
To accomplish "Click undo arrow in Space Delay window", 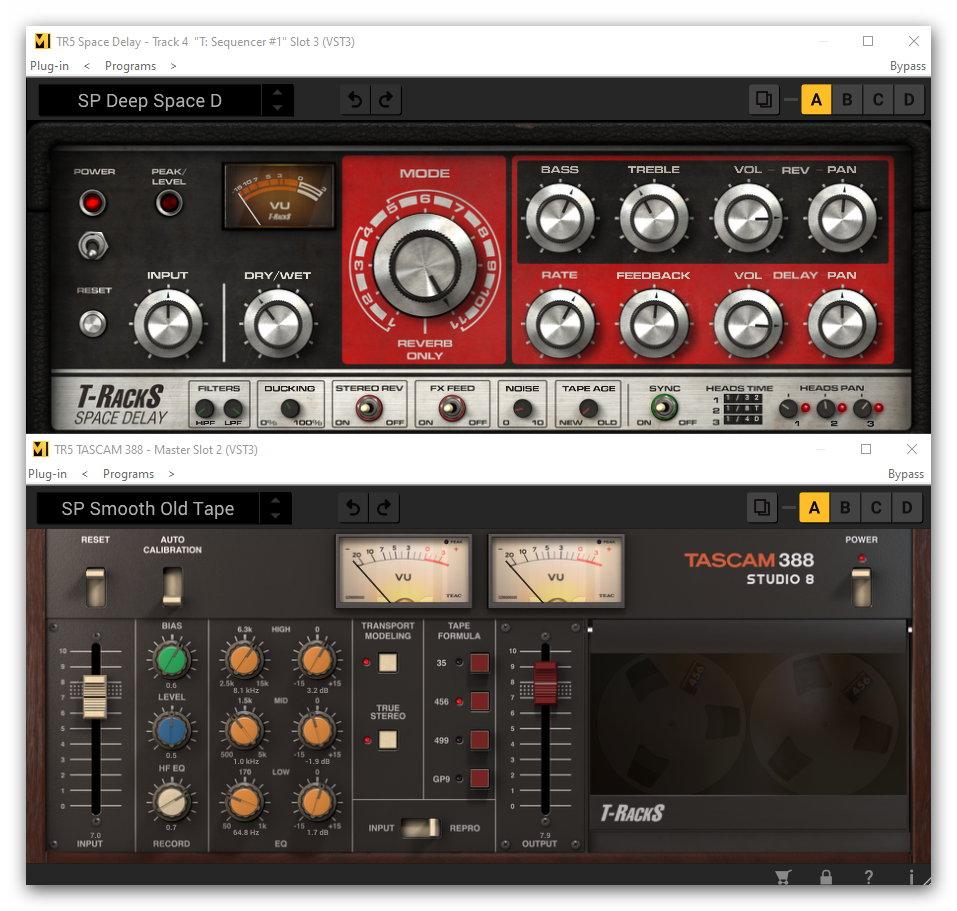I will pos(355,99).
